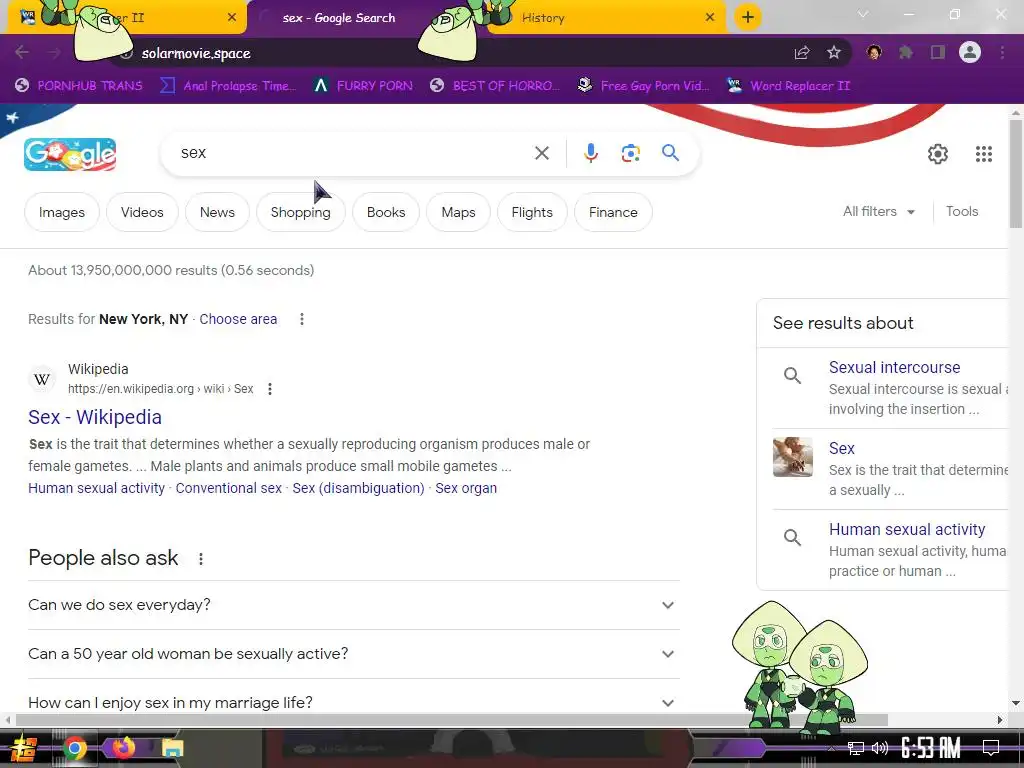
Task: Filter results by Images
Action: coord(61,212)
